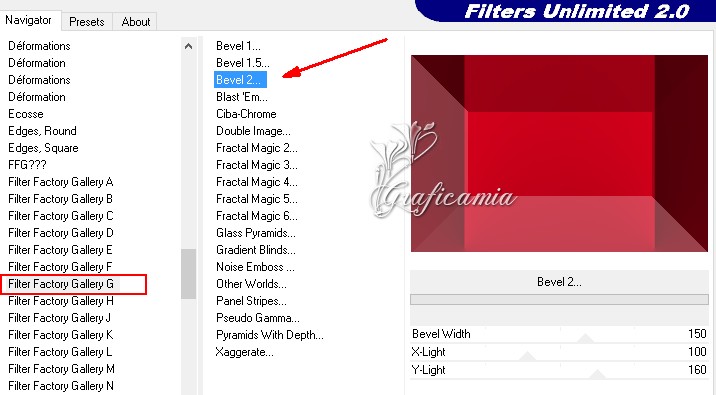Select Edges, Round category
The image size is (716, 395).
42,131
